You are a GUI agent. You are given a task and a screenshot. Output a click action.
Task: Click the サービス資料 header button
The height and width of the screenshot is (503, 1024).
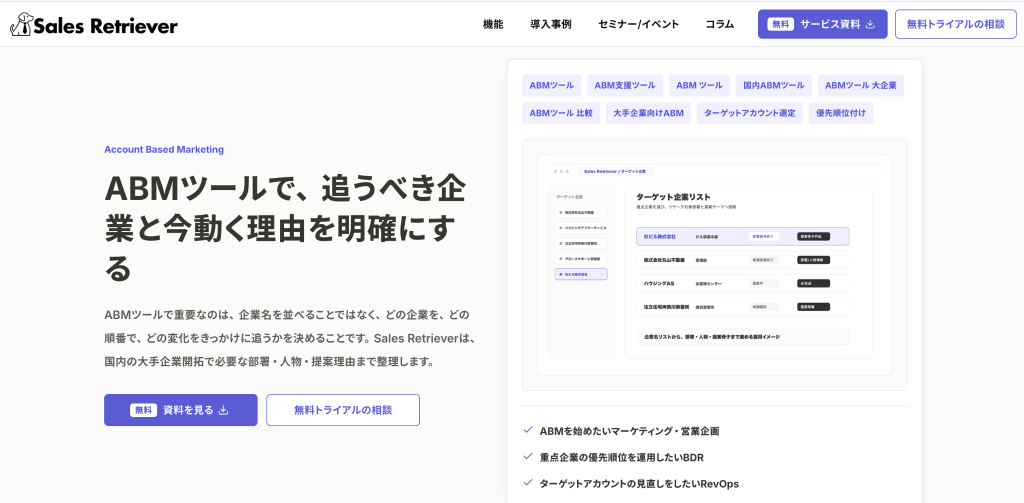[822, 24]
